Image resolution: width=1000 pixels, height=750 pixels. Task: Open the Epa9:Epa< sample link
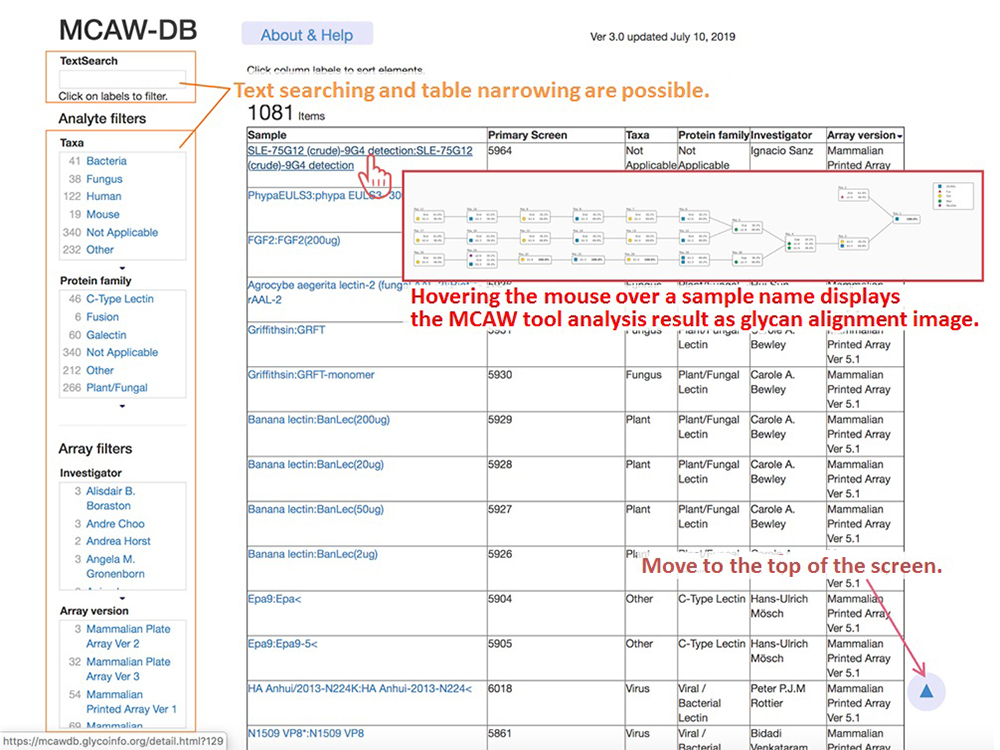275,599
